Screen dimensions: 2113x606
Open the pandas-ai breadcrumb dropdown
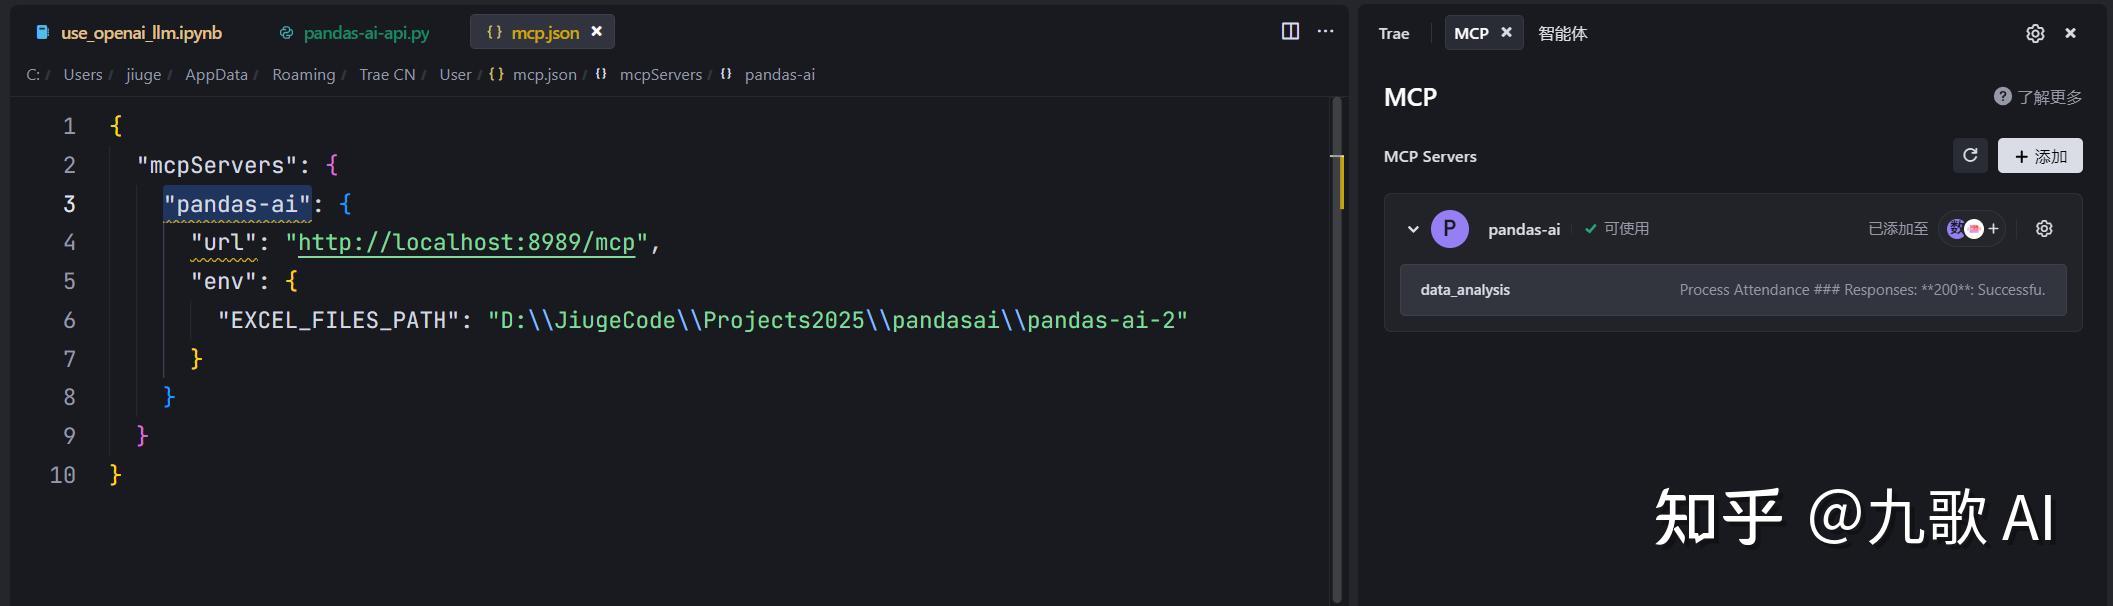[x=779, y=75]
